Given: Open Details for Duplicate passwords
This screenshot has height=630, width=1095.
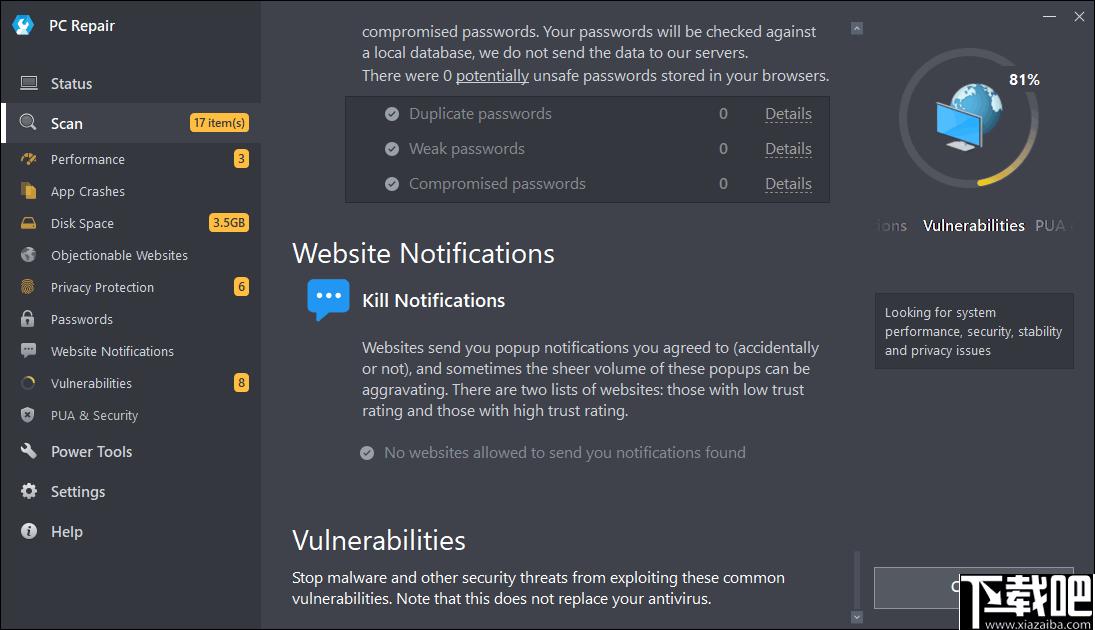Looking at the screenshot, I should click(788, 114).
